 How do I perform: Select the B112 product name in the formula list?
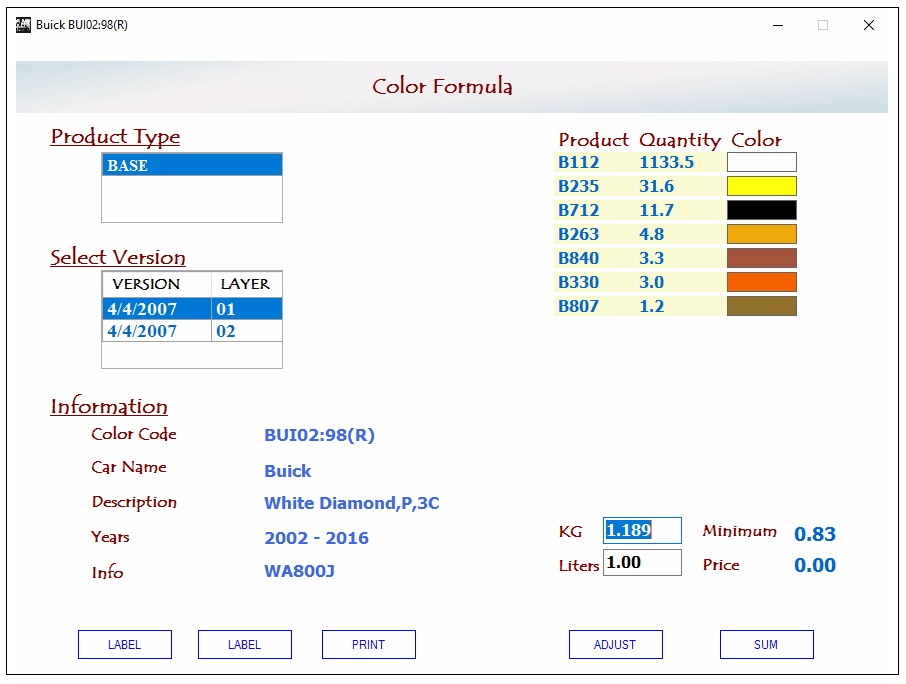579,162
